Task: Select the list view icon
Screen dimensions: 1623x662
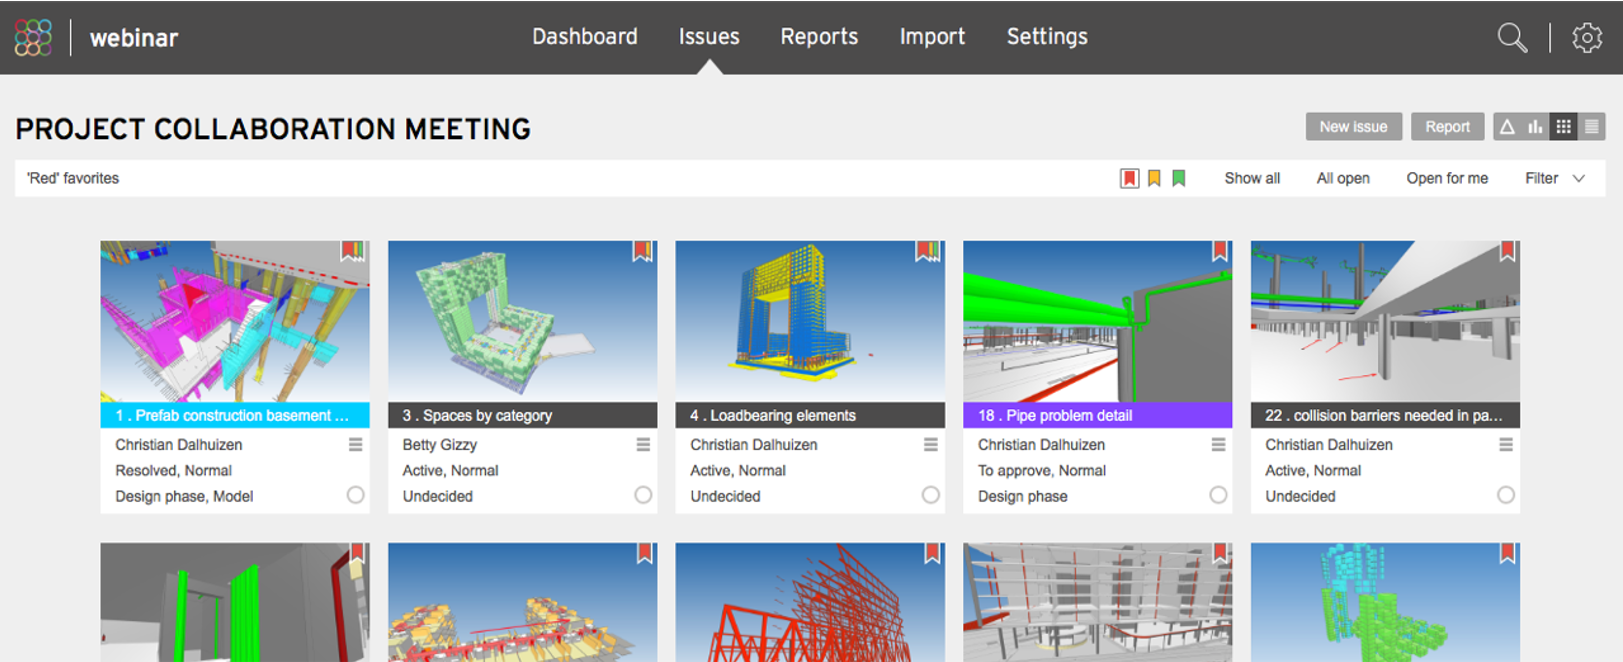Action: [x=1592, y=127]
